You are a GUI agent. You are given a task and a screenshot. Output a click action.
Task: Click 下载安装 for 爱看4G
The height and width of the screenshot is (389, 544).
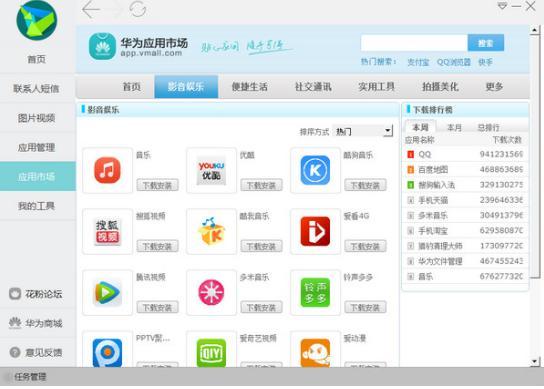pos(365,246)
